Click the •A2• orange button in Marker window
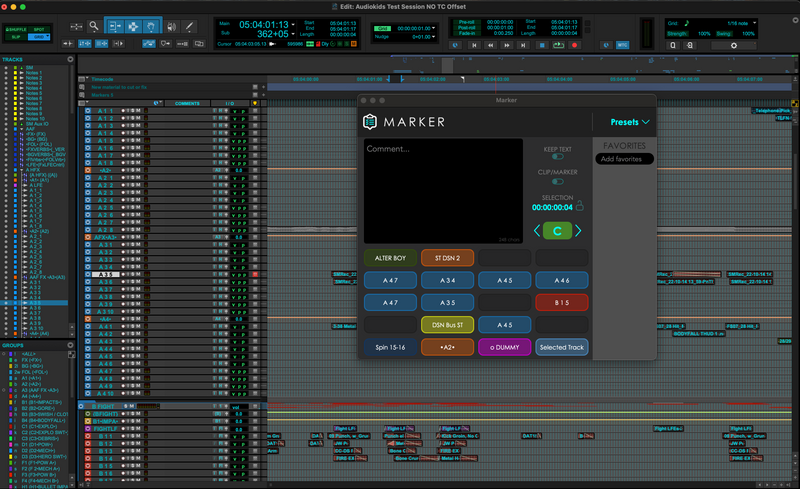Viewport: 800px width, 489px height. point(447,348)
